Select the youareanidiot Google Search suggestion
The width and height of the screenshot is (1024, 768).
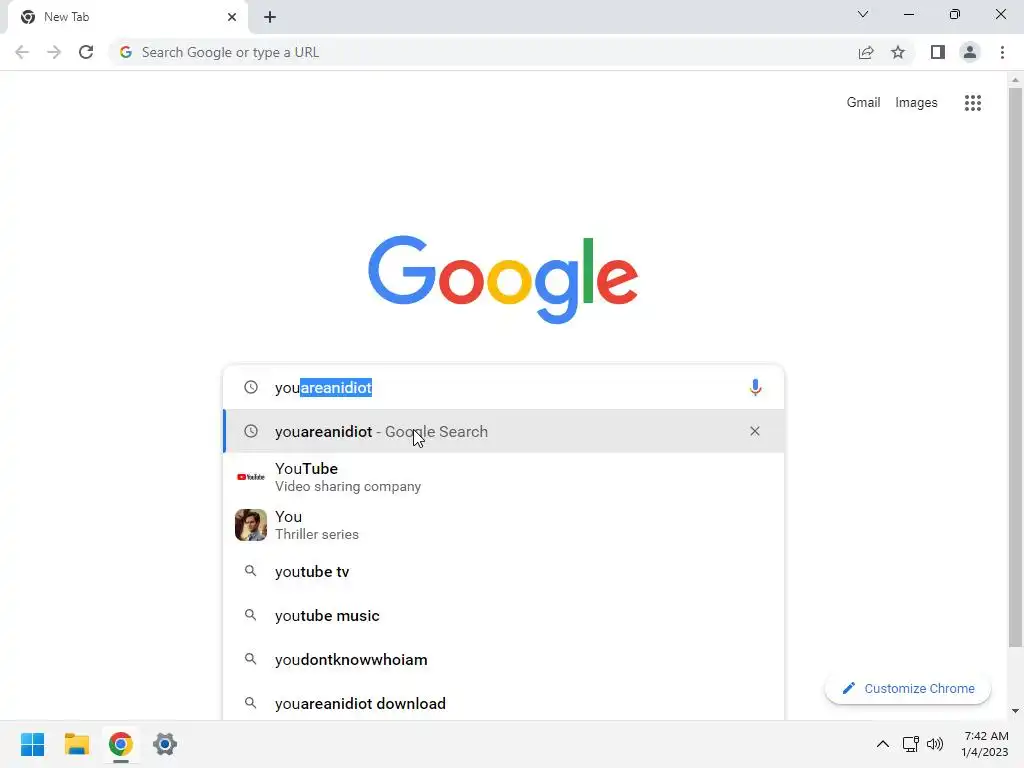click(x=504, y=431)
